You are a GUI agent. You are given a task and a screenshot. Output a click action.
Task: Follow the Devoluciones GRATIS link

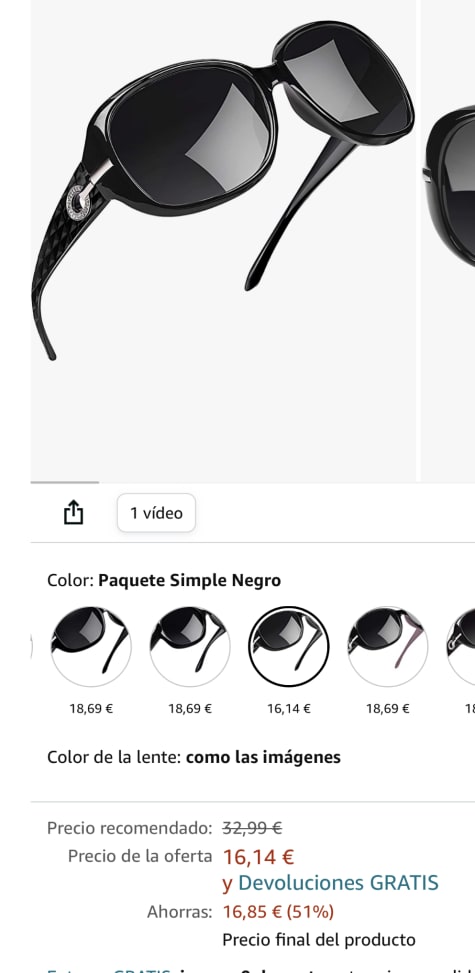pos(338,882)
